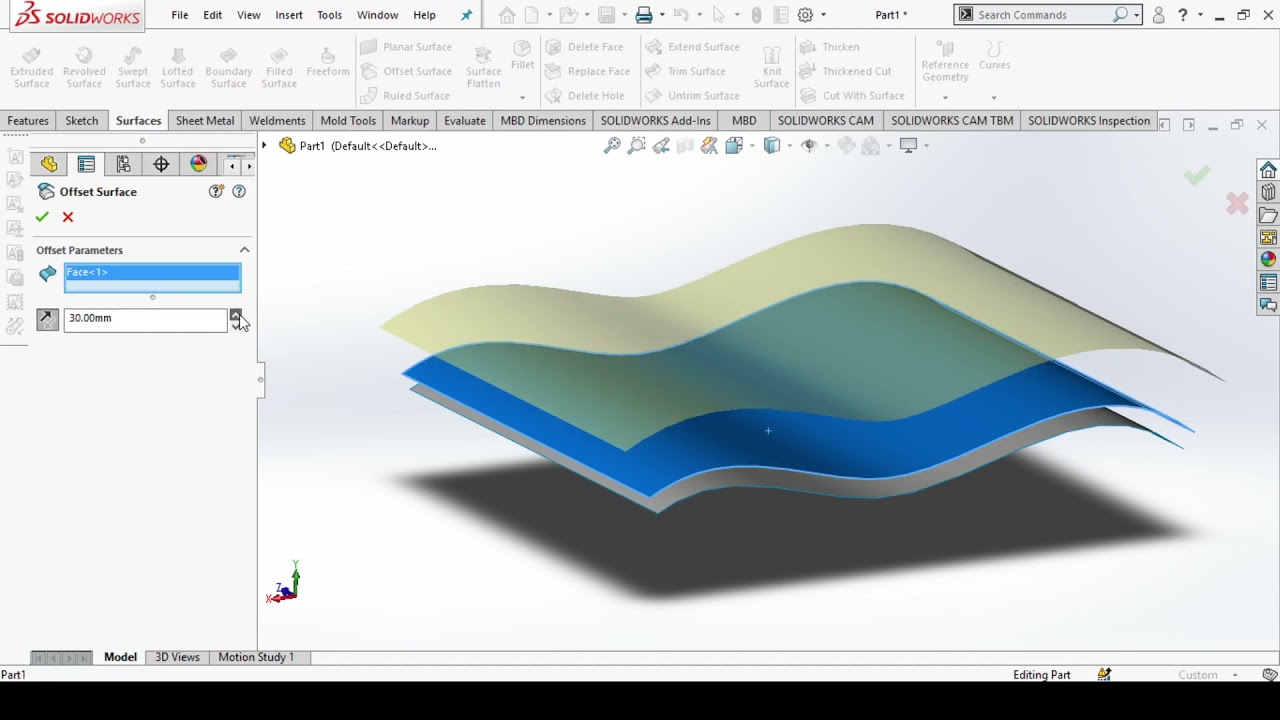The image size is (1280, 720).
Task: Switch to the PropertyManager tab icon
Action: [x=86, y=164]
